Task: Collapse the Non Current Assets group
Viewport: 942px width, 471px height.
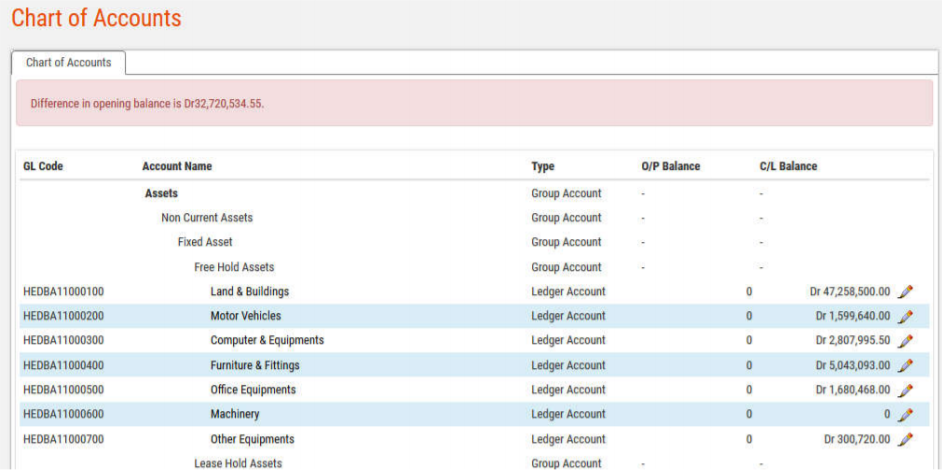Action: pyautogui.click(x=206, y=218)
